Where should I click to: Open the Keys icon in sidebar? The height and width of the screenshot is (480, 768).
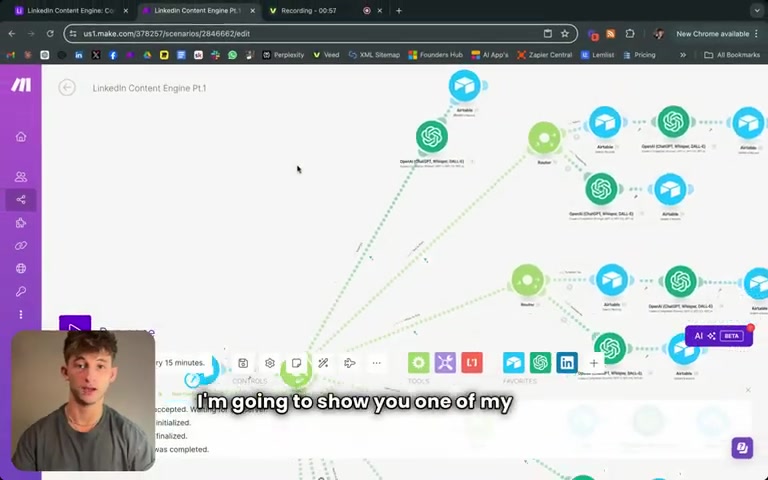[x=21, y=291]
